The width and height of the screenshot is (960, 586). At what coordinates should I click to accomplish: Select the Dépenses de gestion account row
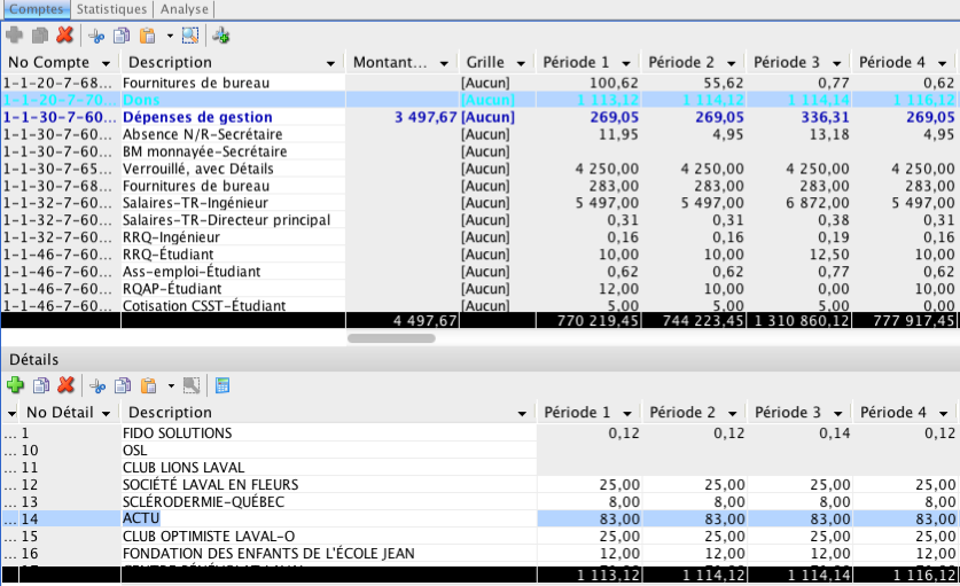pos(480,117)
